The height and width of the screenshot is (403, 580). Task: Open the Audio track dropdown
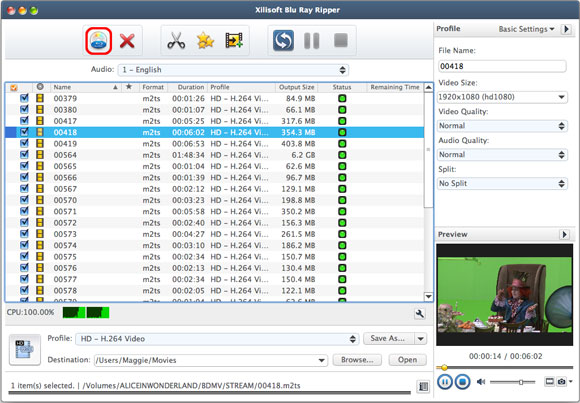pyautogui.click(x=233, y=70)
